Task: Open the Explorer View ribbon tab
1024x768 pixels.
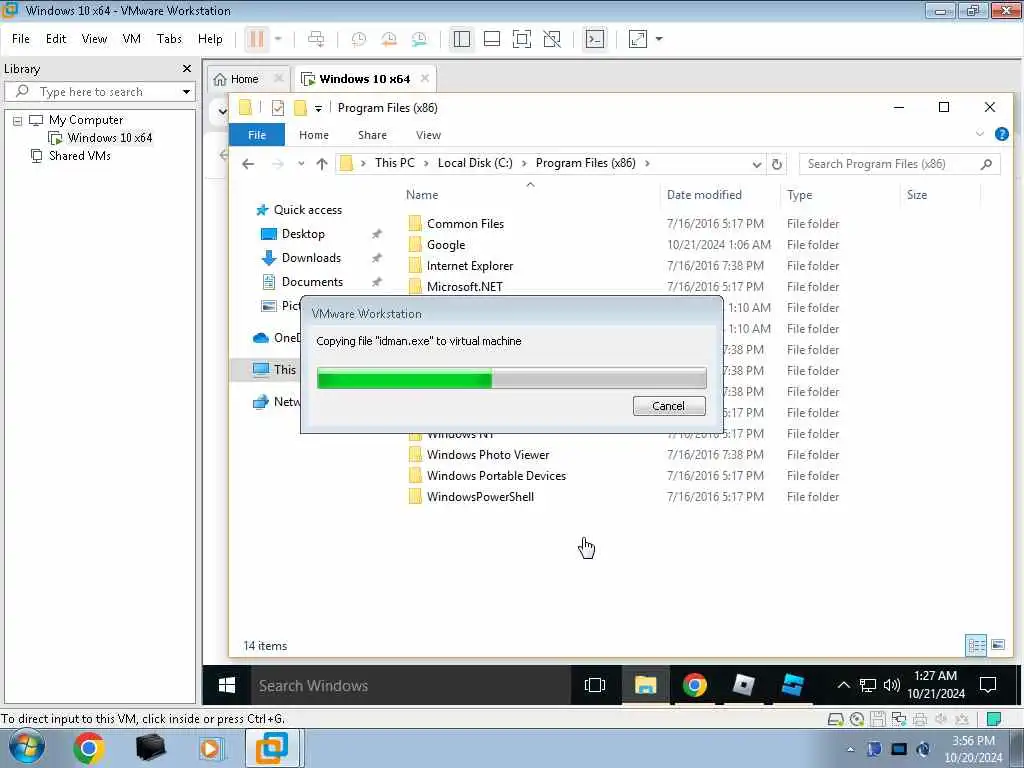Action: coord(428,135)
